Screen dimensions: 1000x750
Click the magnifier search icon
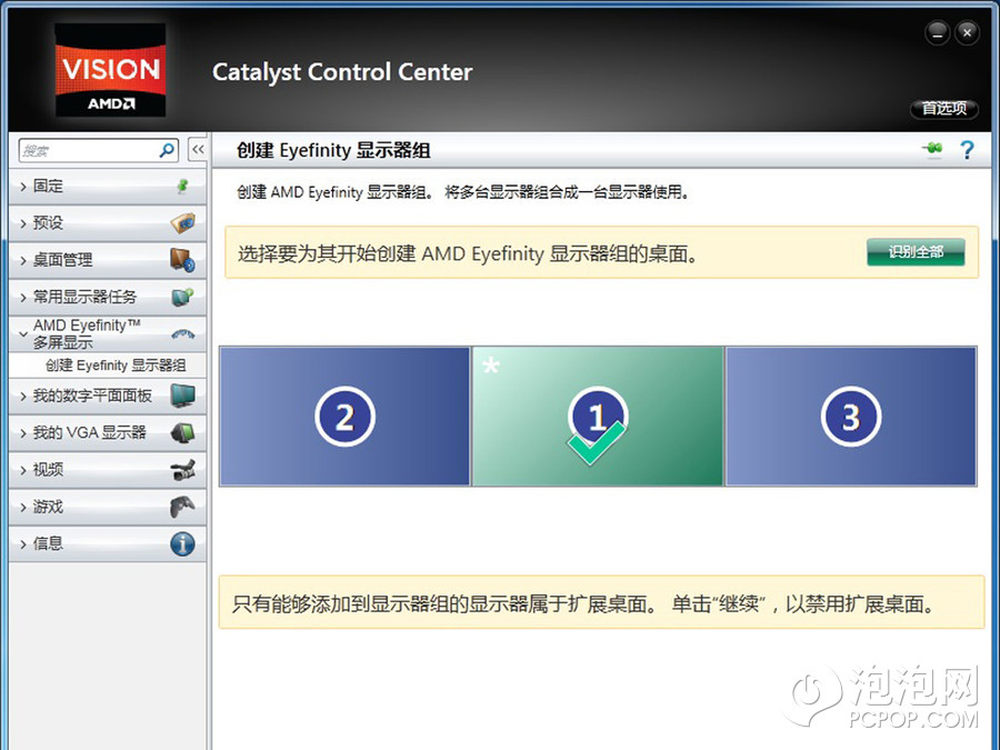(x=167, y=150)
